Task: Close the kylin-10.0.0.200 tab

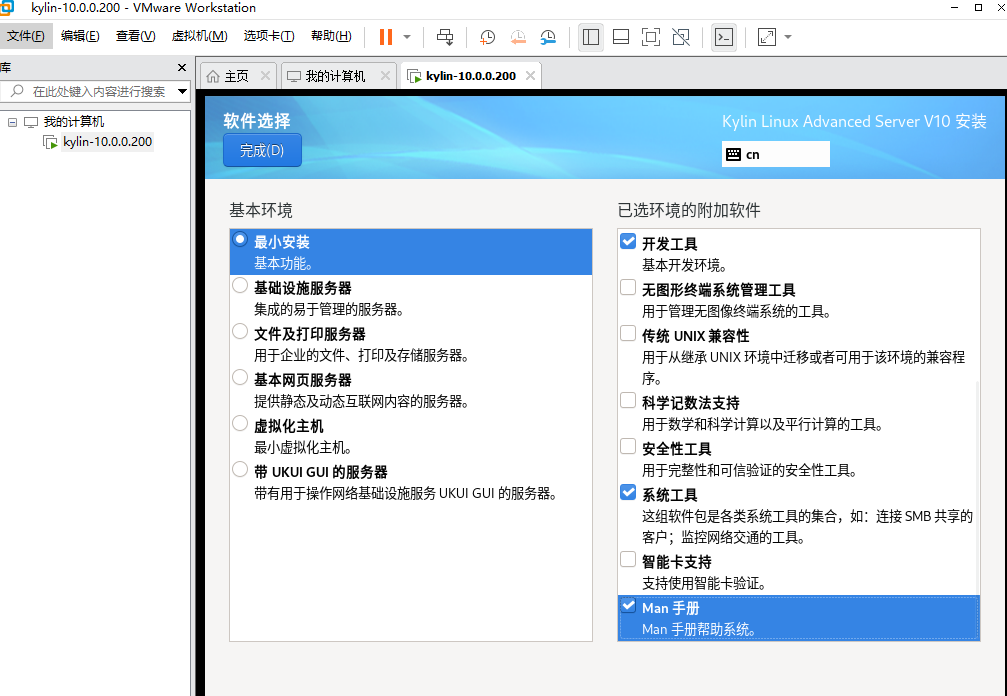Action: (530, 76)
